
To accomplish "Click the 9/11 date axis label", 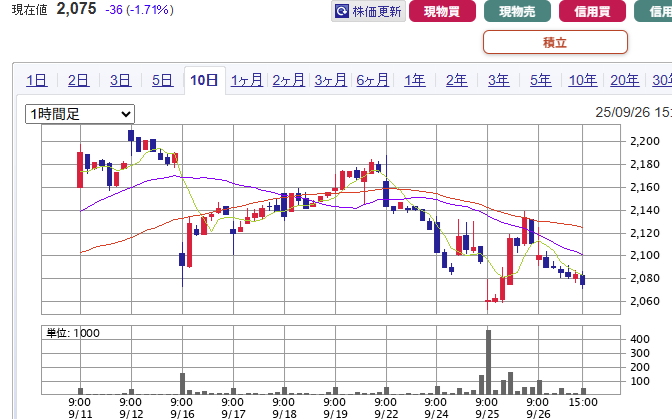I will [x=80, y=414].
